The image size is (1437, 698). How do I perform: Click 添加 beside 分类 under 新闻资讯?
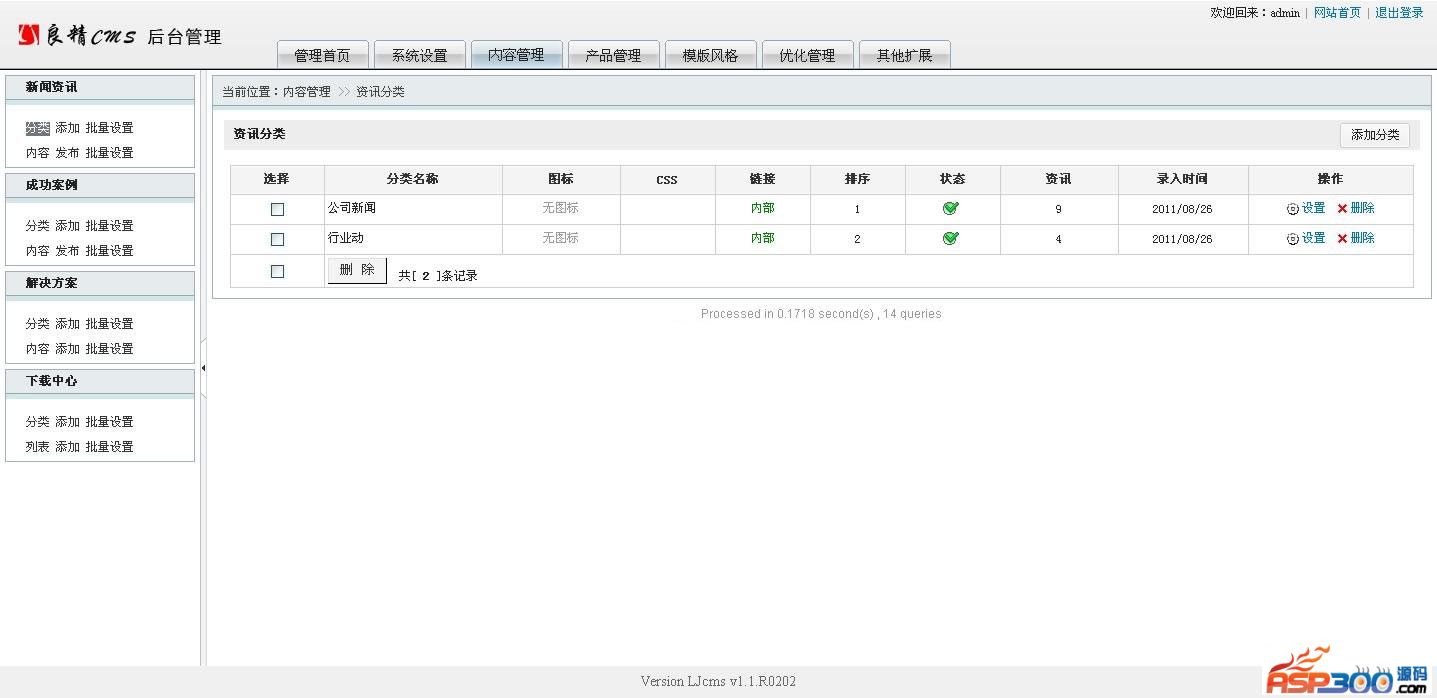(67, 128)
